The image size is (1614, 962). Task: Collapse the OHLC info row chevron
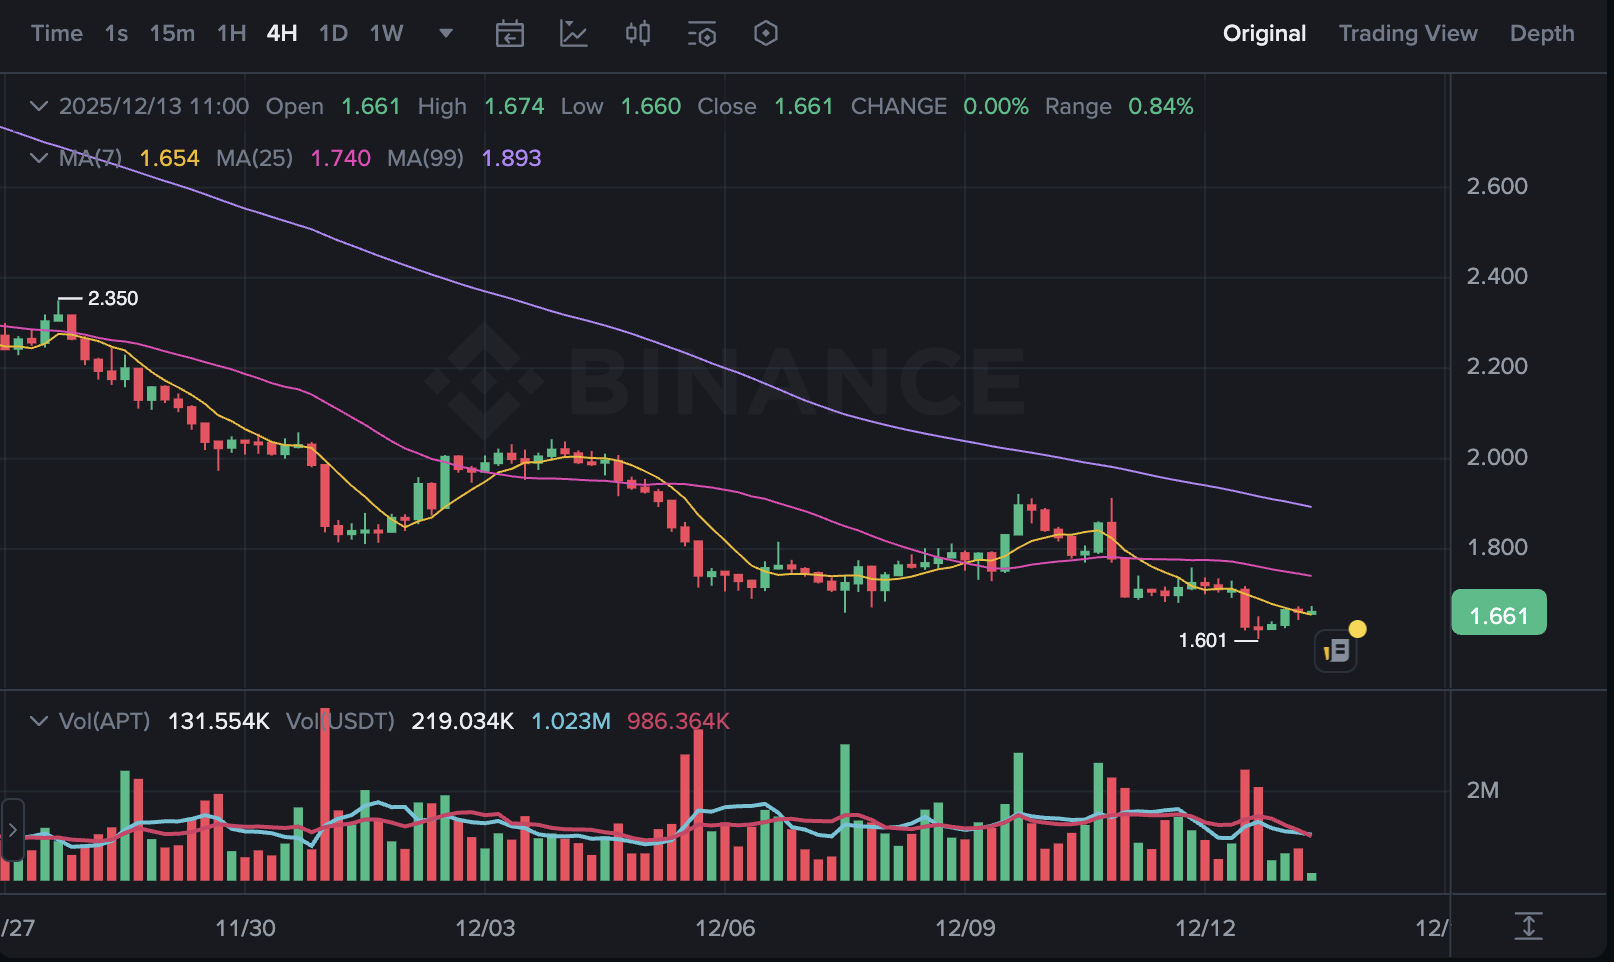point(39,106)
